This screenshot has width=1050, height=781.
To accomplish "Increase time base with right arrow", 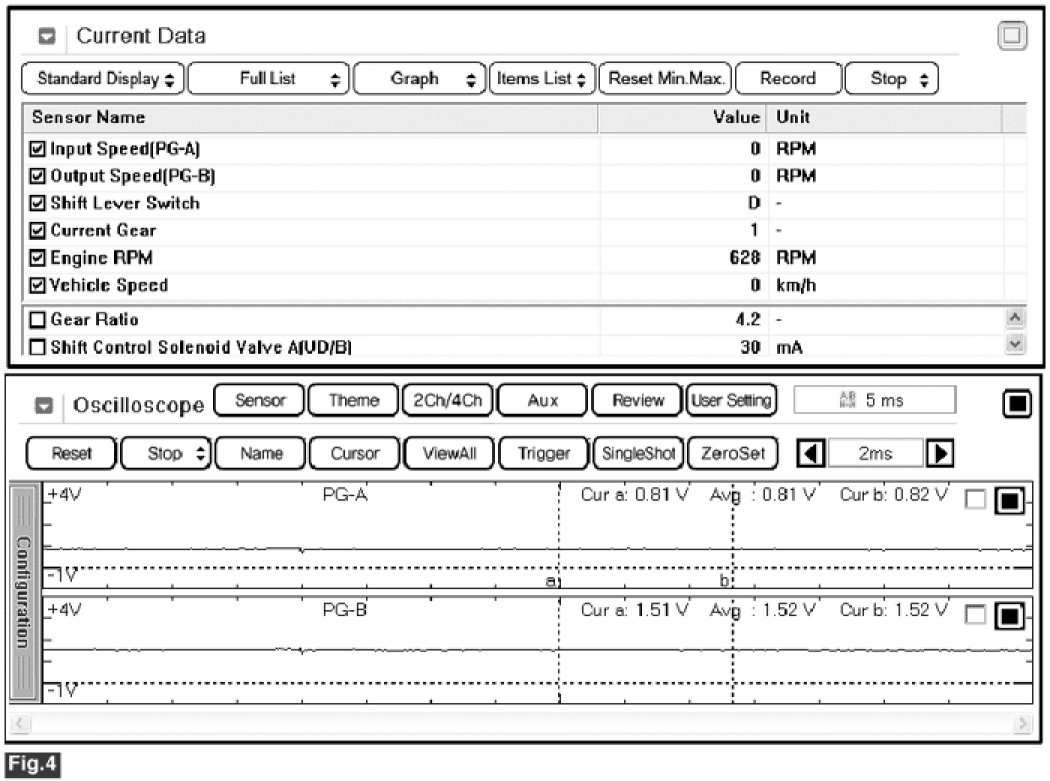I will 939,453.
